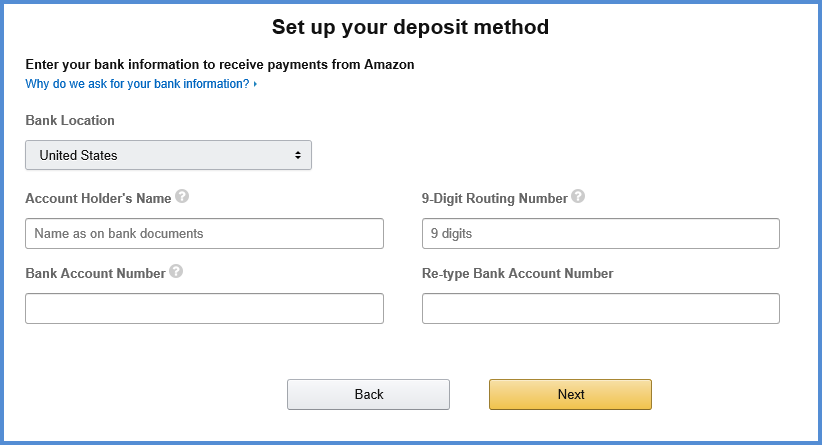Viewport: 822px width, 445px height.
Task: Select the Bank Account Number text box
Action: click(x=204, y=308)
